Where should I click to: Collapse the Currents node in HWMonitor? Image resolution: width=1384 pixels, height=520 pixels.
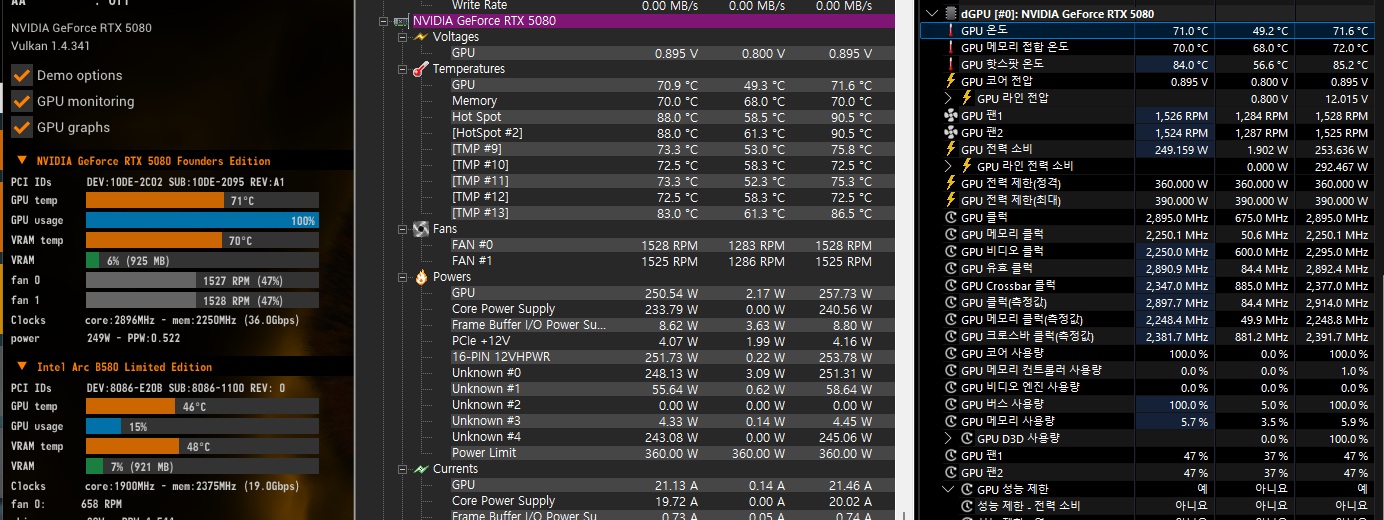coord(402,469)
